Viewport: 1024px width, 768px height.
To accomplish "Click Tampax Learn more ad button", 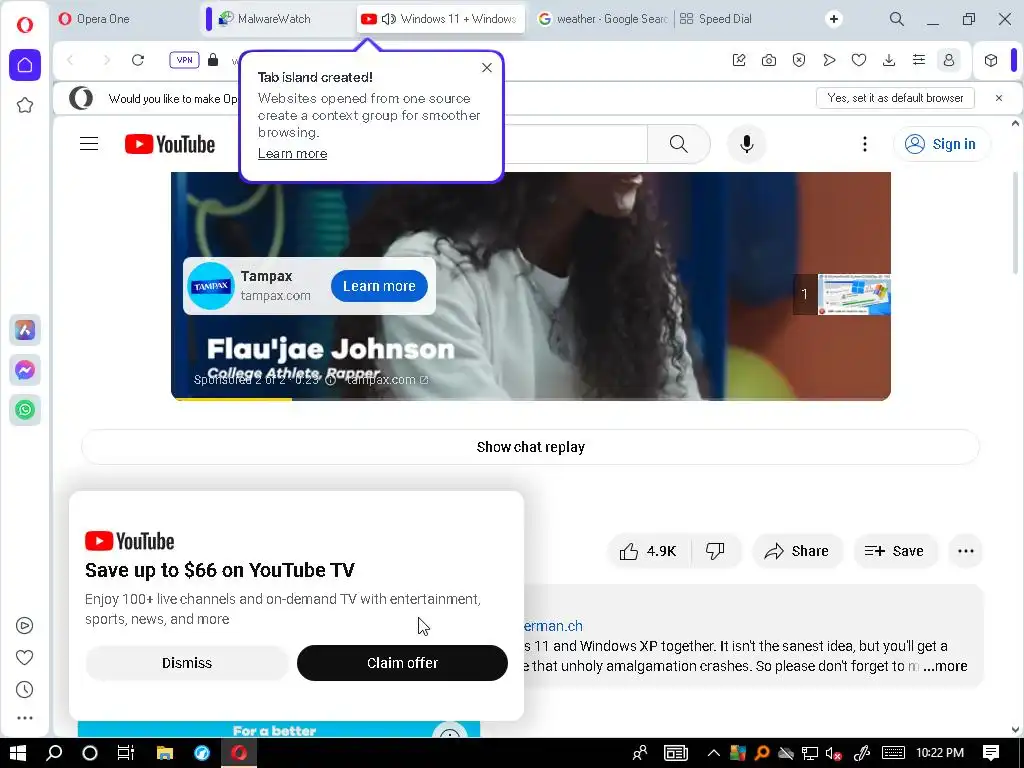I will [x=379, y=286].
